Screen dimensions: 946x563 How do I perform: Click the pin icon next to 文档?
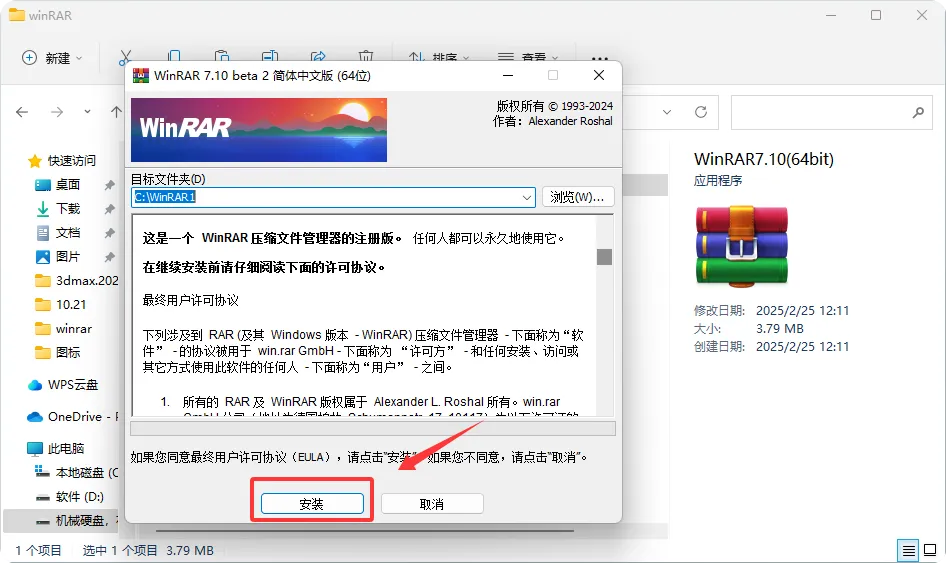tap(109, 233)
